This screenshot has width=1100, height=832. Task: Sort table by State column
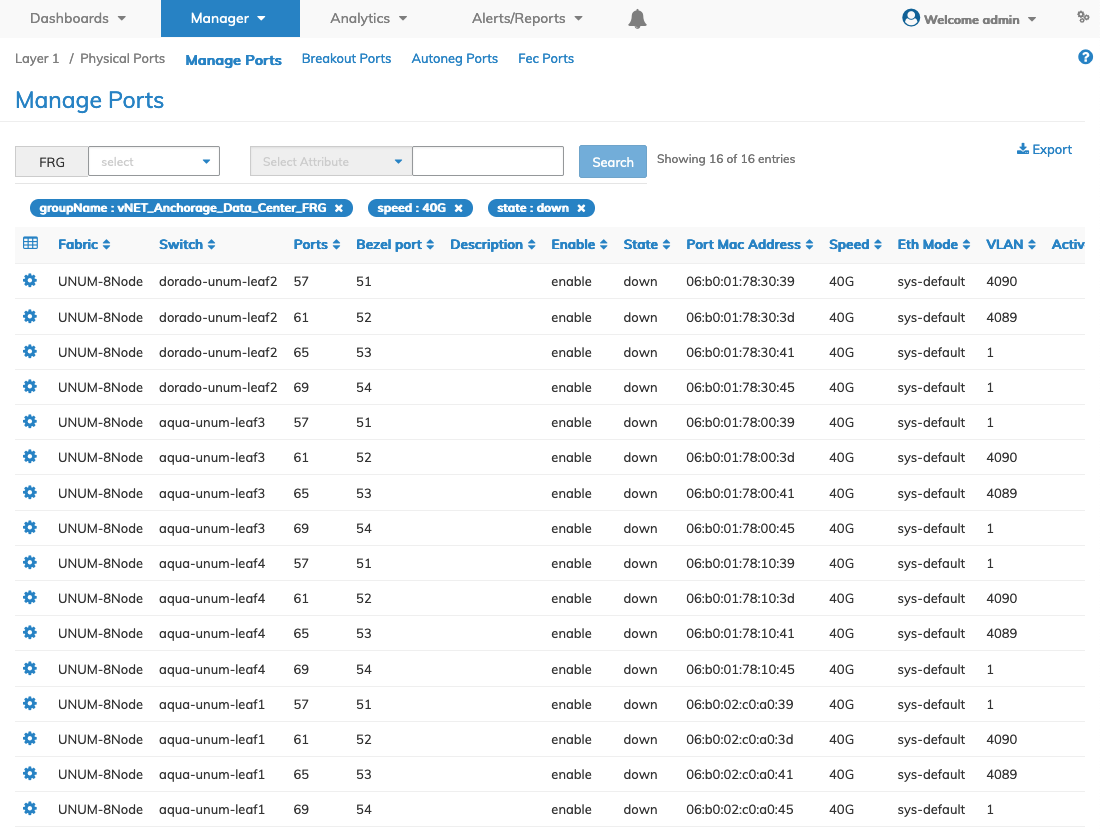coord(647,244)
